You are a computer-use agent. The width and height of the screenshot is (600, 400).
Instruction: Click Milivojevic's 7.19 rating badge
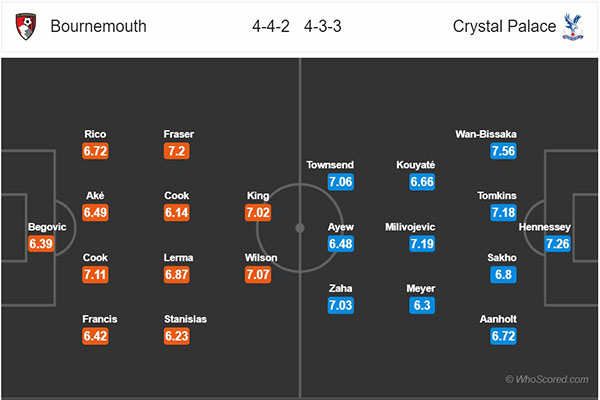(422, 243)
